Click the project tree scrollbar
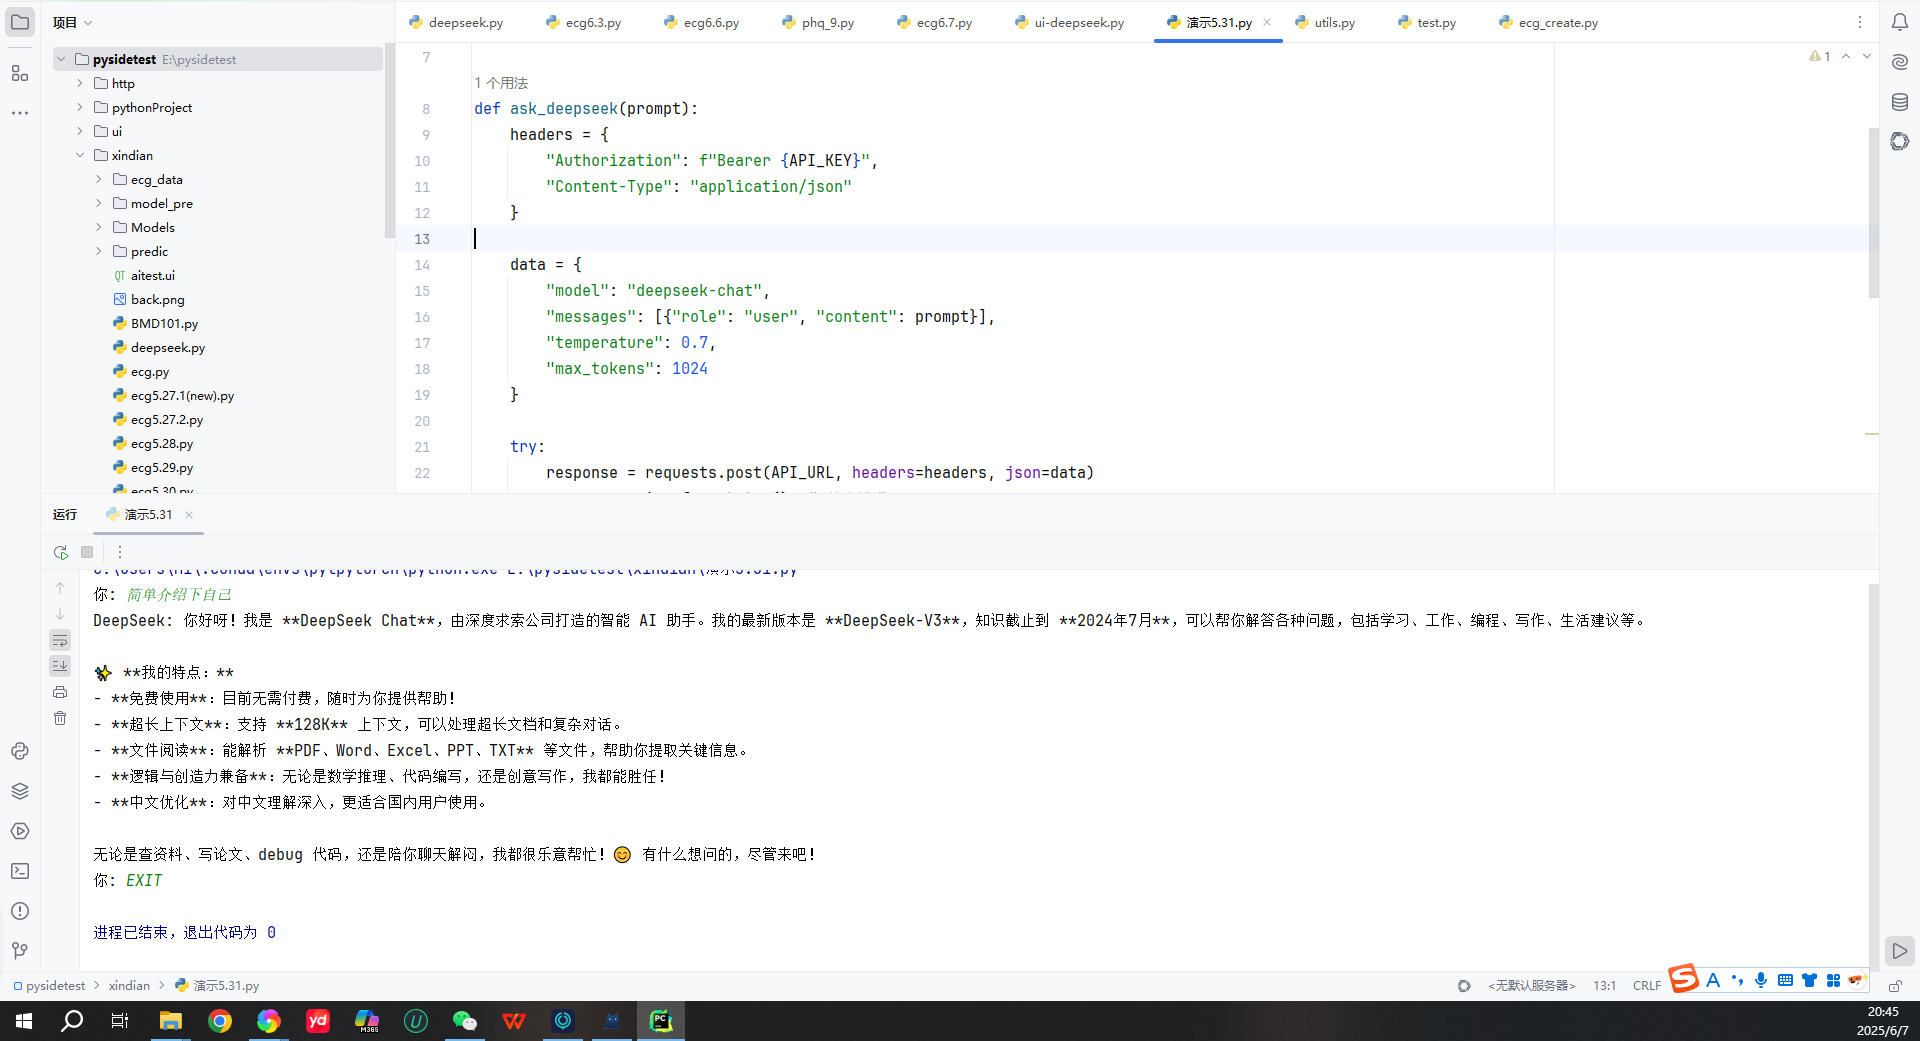The width and height of the screenshot is (1920, 1041). [x=389, y=140]
